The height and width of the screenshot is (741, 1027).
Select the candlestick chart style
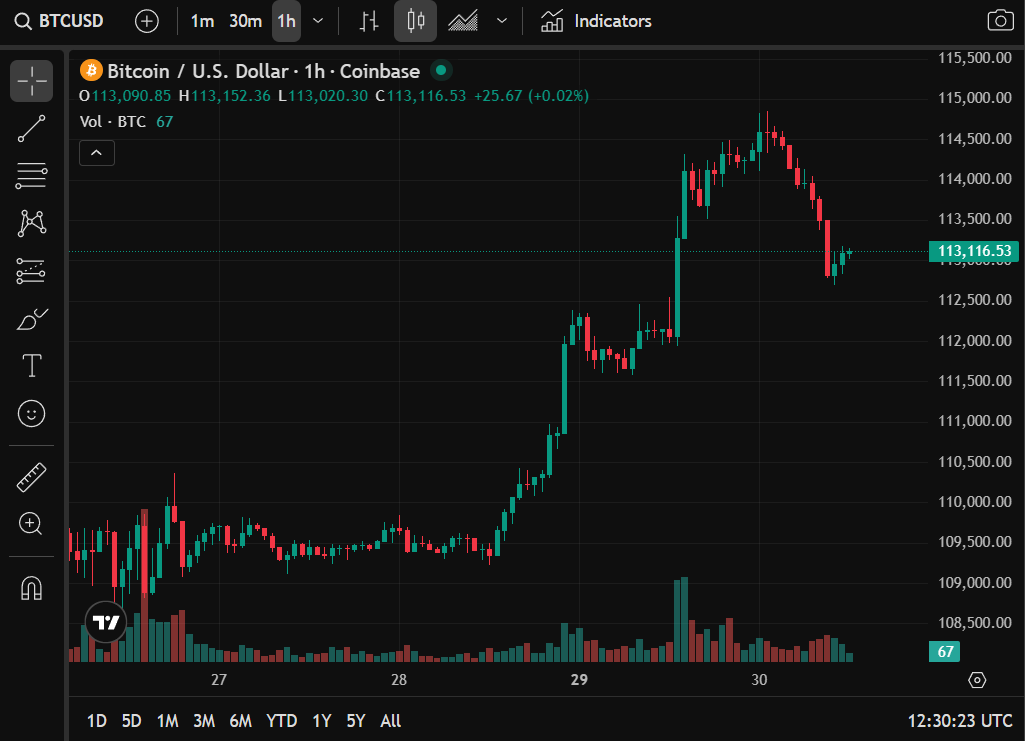(415, 21)
